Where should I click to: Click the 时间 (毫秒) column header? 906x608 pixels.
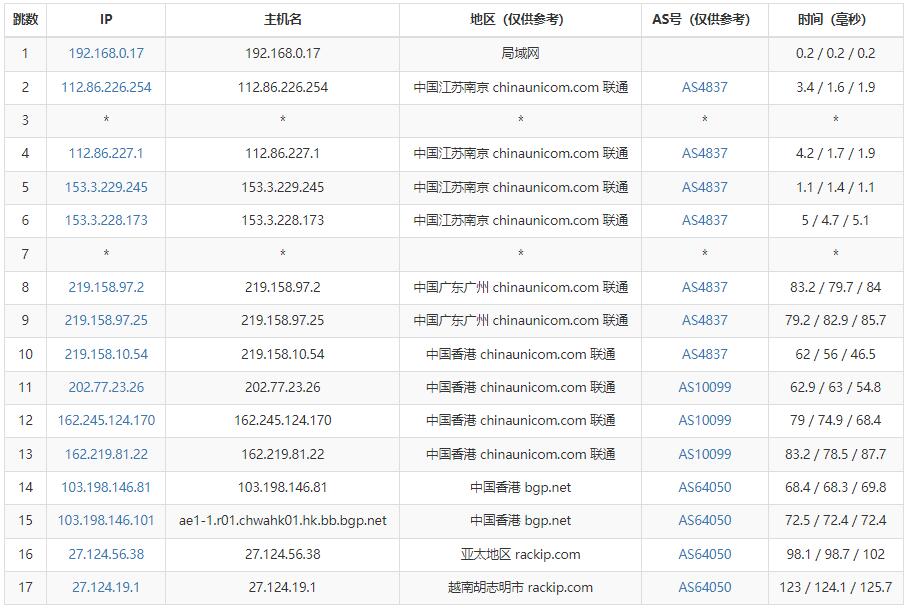(x=835, y=19)
